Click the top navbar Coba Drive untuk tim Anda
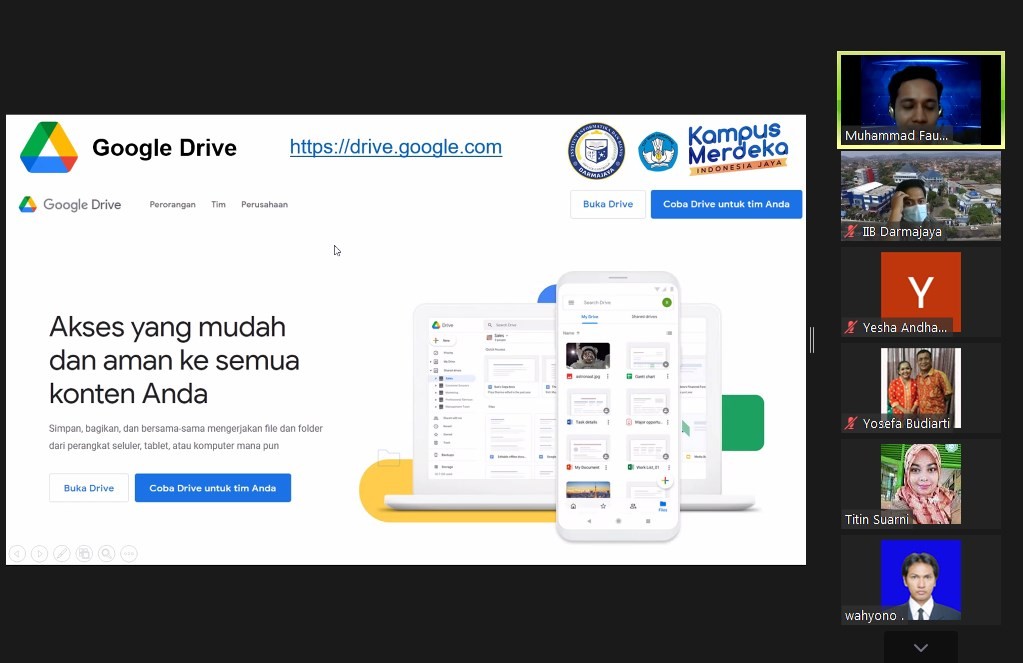The image size is (1023, 663). (726, 204)
